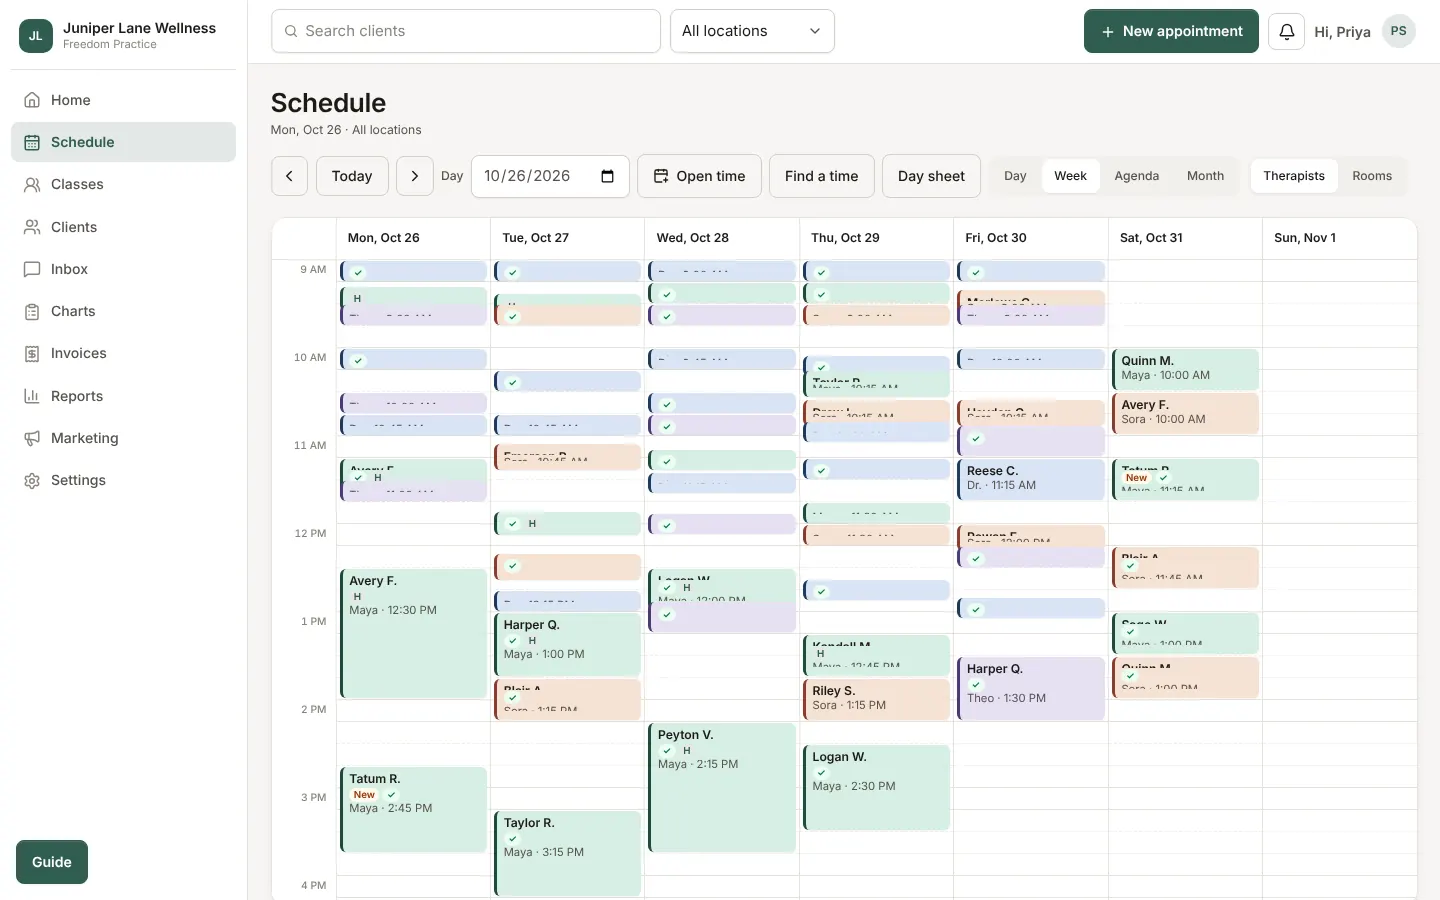Click checkmark on Harper Q. Friday appointment
This screenshot has width=1440, height=900.
976,685
